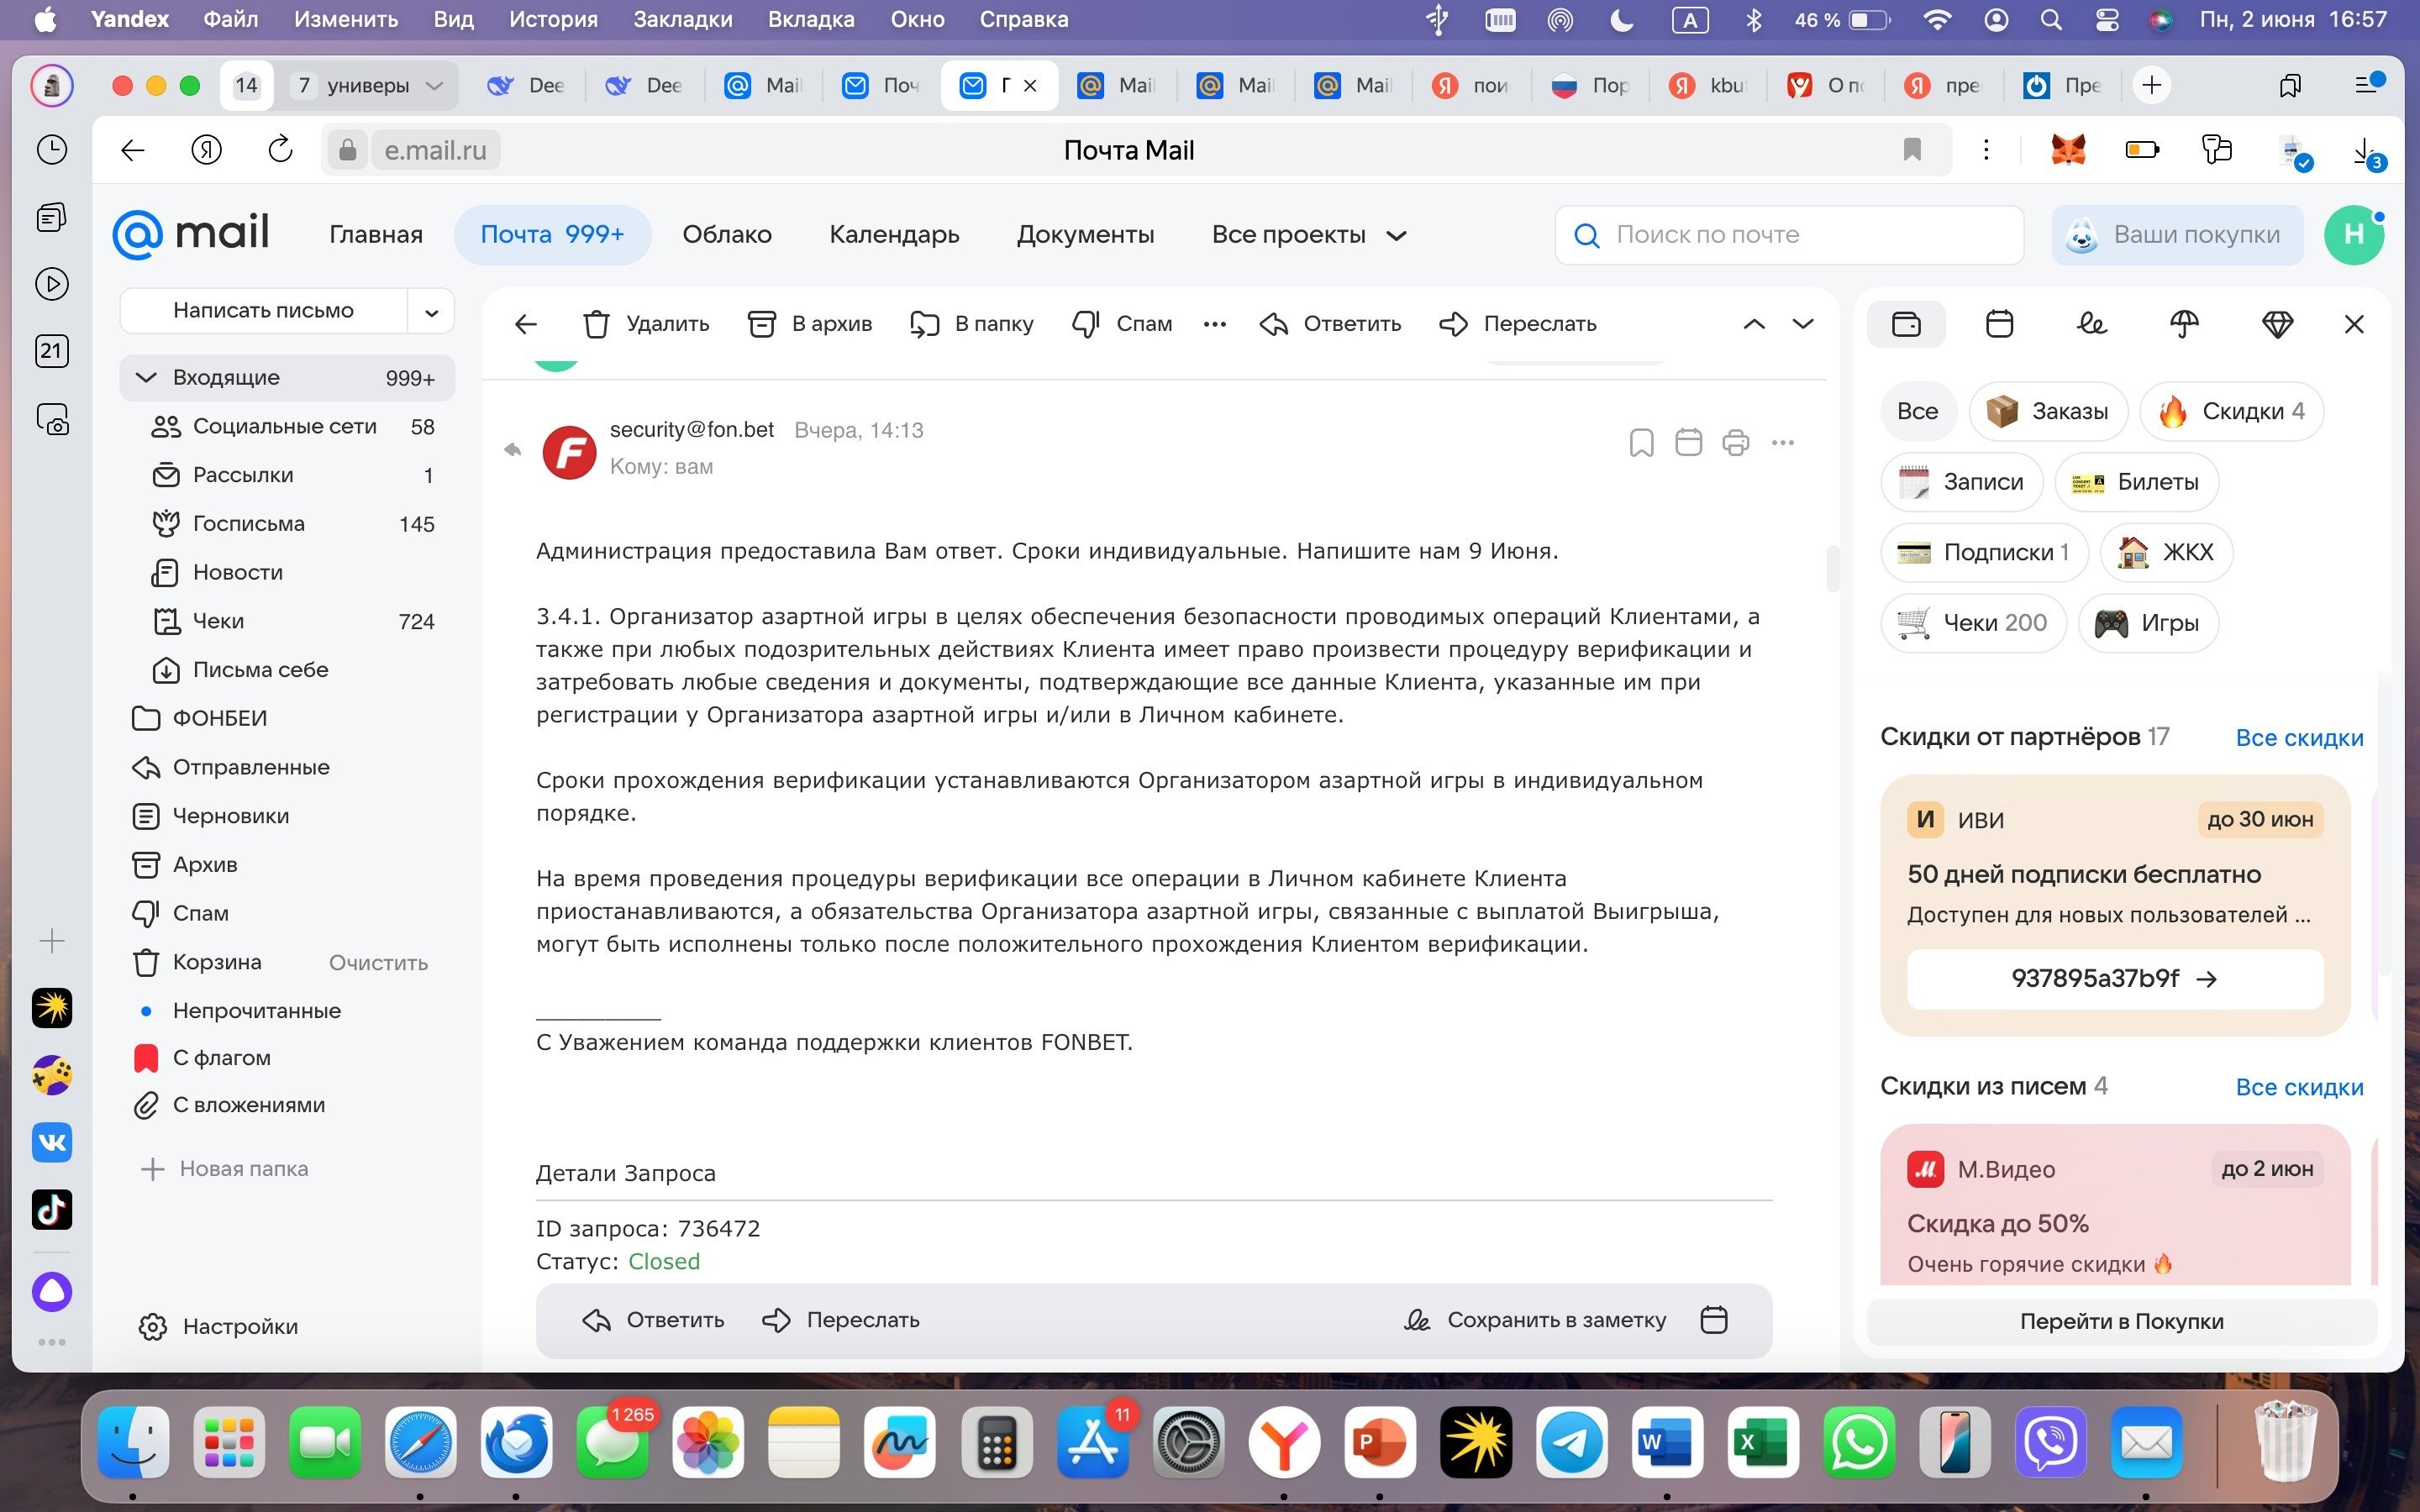Click the calendar icon beside the print icon
Image resolution: width=2420 pixels, height=1512 pixels.
pyautogui.click(x=1688, y=442)
